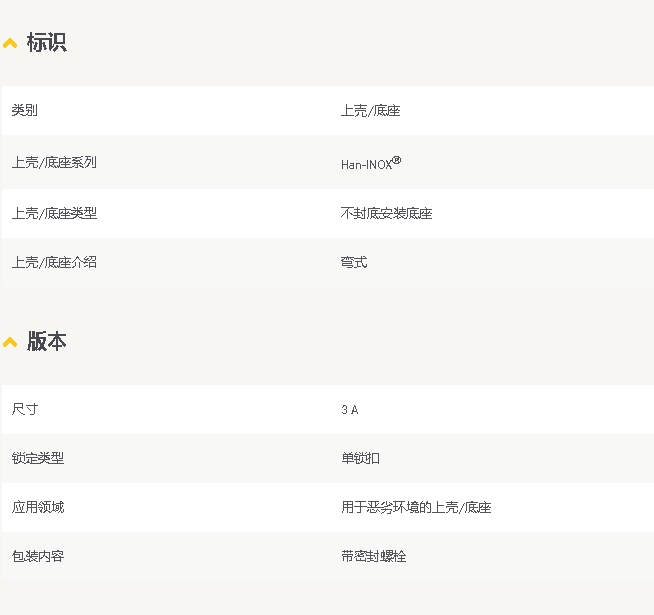654x615 pixels.
Task: Click the 带密封螺栓 value
Action: [373, 556]
